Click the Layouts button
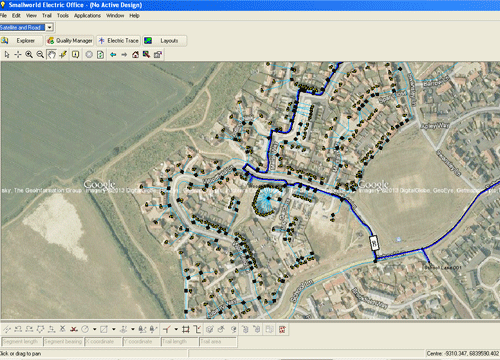Screen dimensions: 500x360 [x=165, y=41]
